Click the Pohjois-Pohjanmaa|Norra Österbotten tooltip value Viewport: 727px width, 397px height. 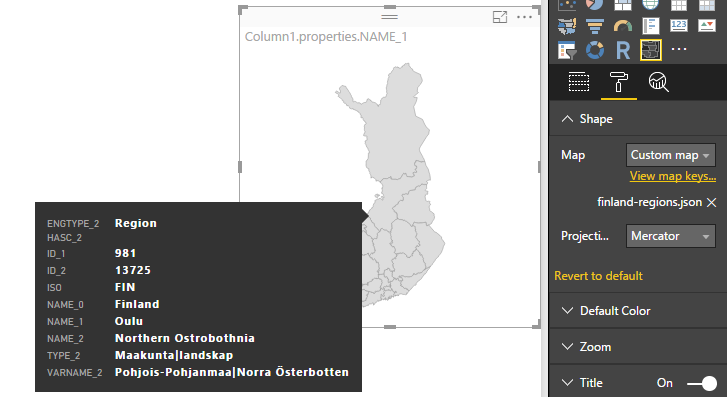point(232,372)
